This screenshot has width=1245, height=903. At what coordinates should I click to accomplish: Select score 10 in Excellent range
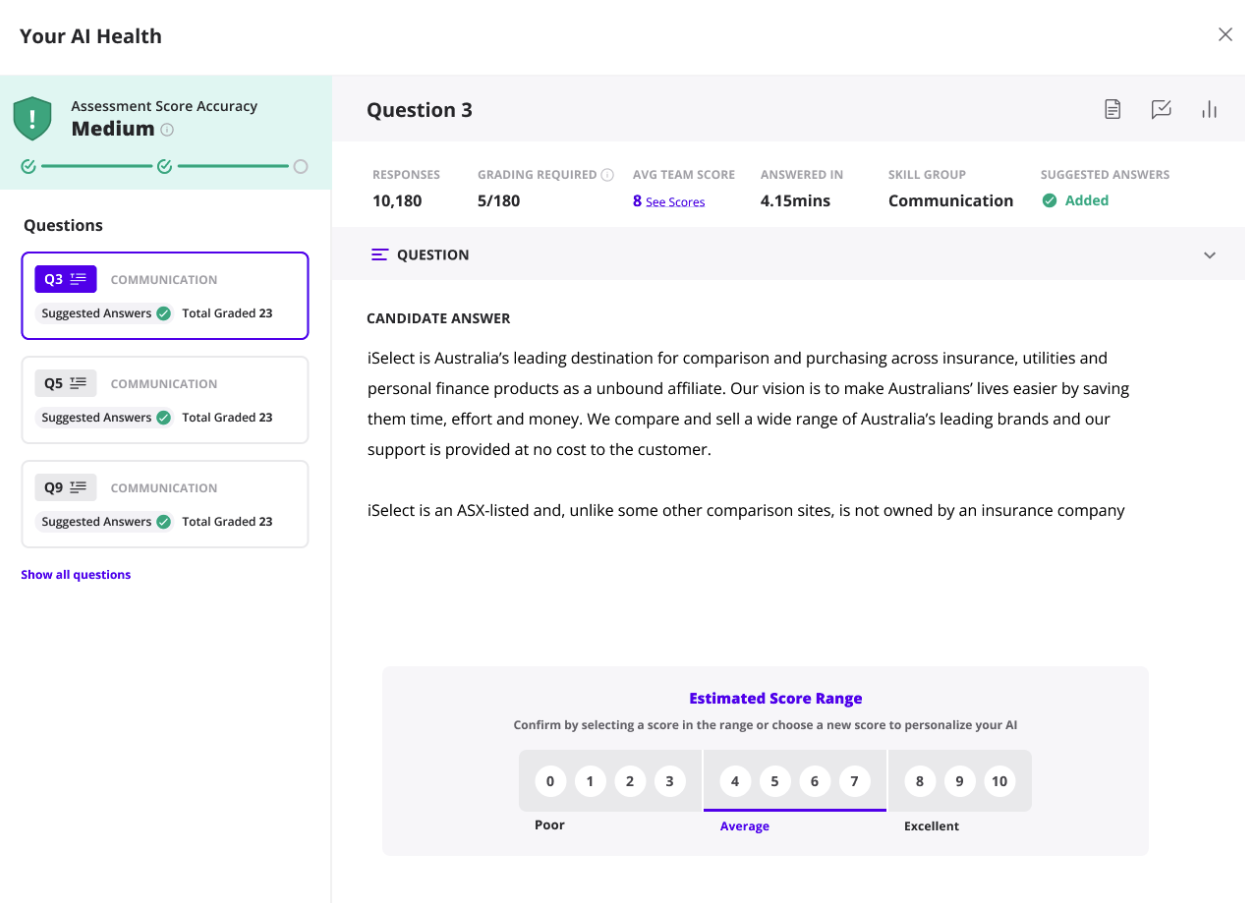tap(999, 781)
